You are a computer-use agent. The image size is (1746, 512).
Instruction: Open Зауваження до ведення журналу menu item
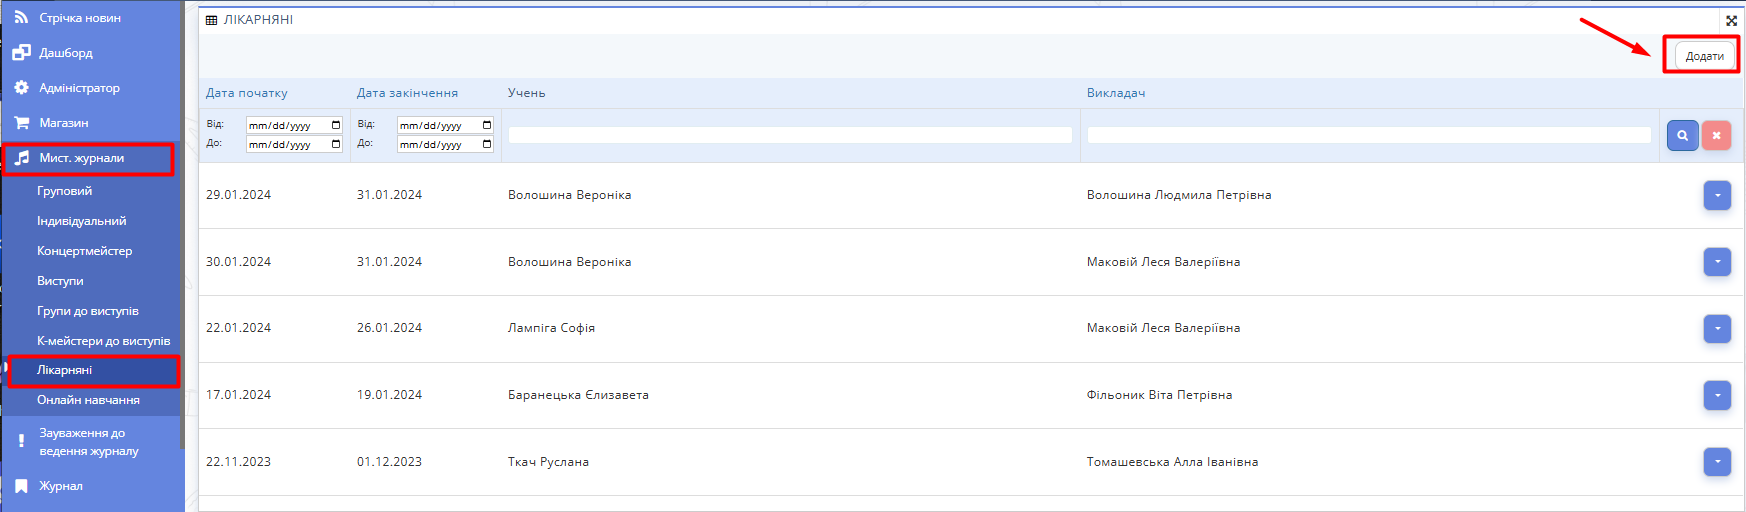click(x=89, y=442)
